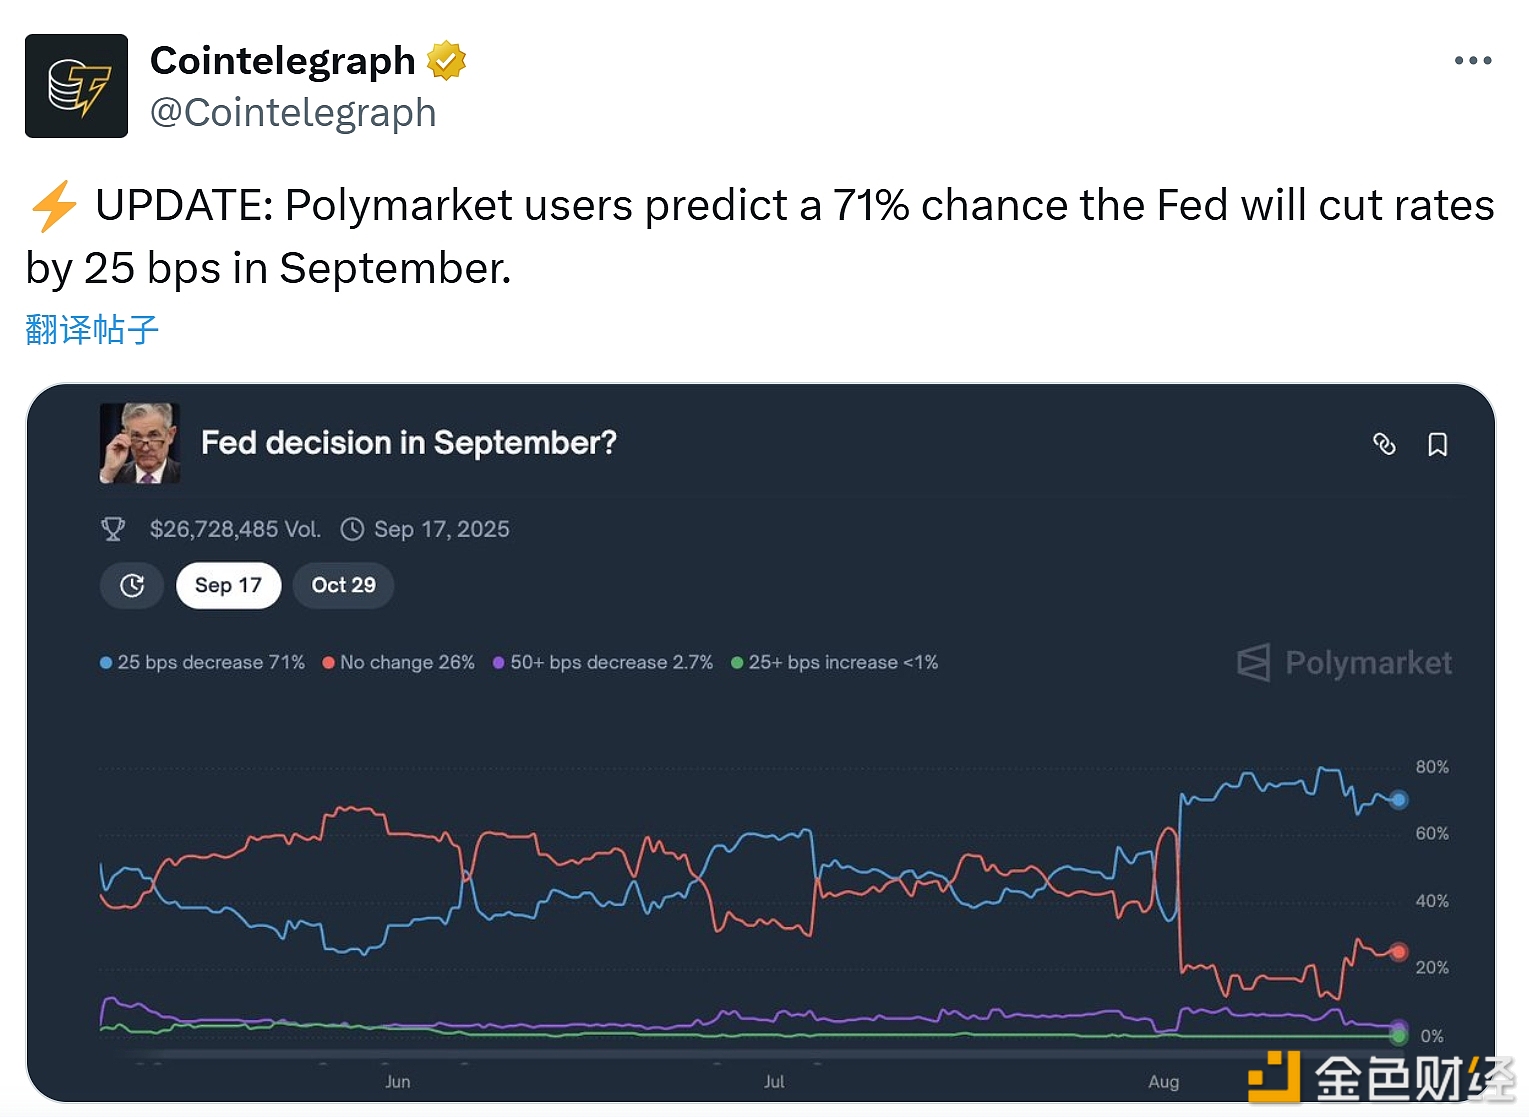Viewport: 1529px width, 1117px height.
Task: Switch to the Oct 29 tab
Action: click(343, 585)
